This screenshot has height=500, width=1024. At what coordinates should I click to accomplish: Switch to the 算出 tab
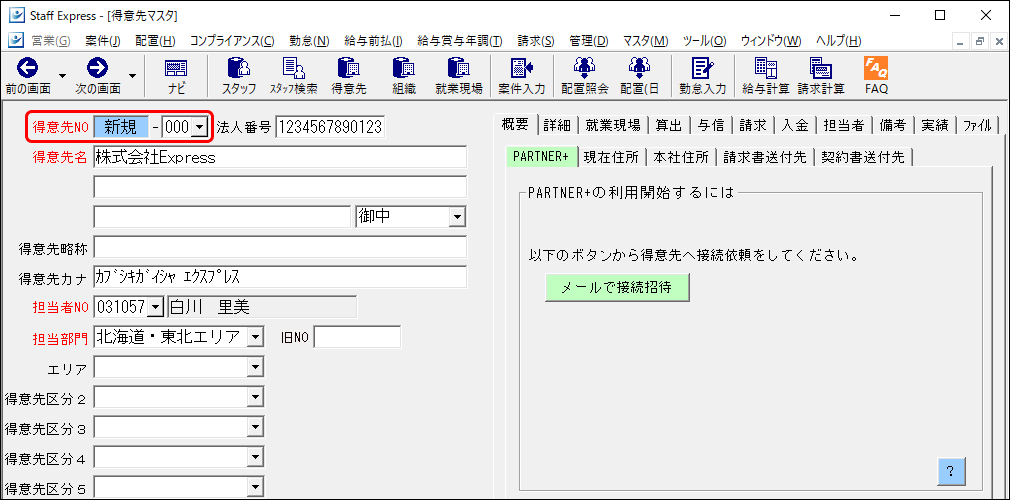tap(669, 126)
